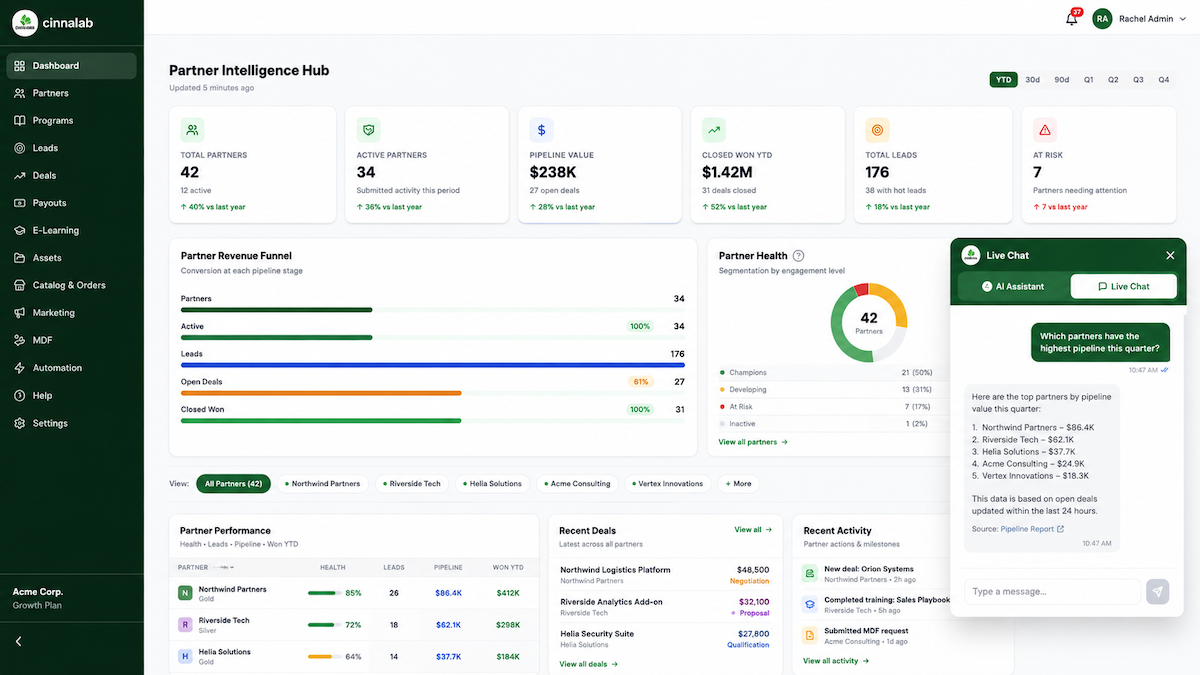
Task: Open the Rachel Admin profile menu
Action: click(1133, 19)
